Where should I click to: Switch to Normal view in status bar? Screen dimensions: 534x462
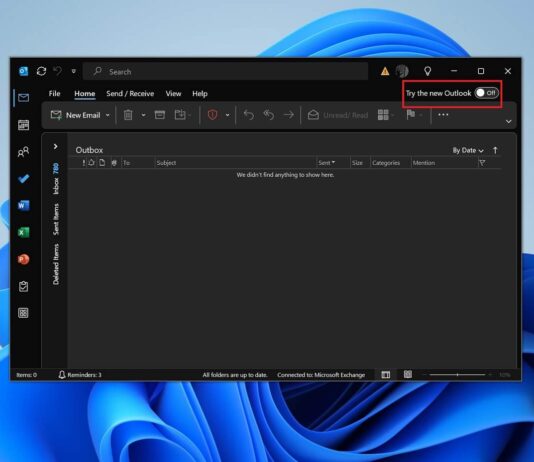tap(386, 375)
